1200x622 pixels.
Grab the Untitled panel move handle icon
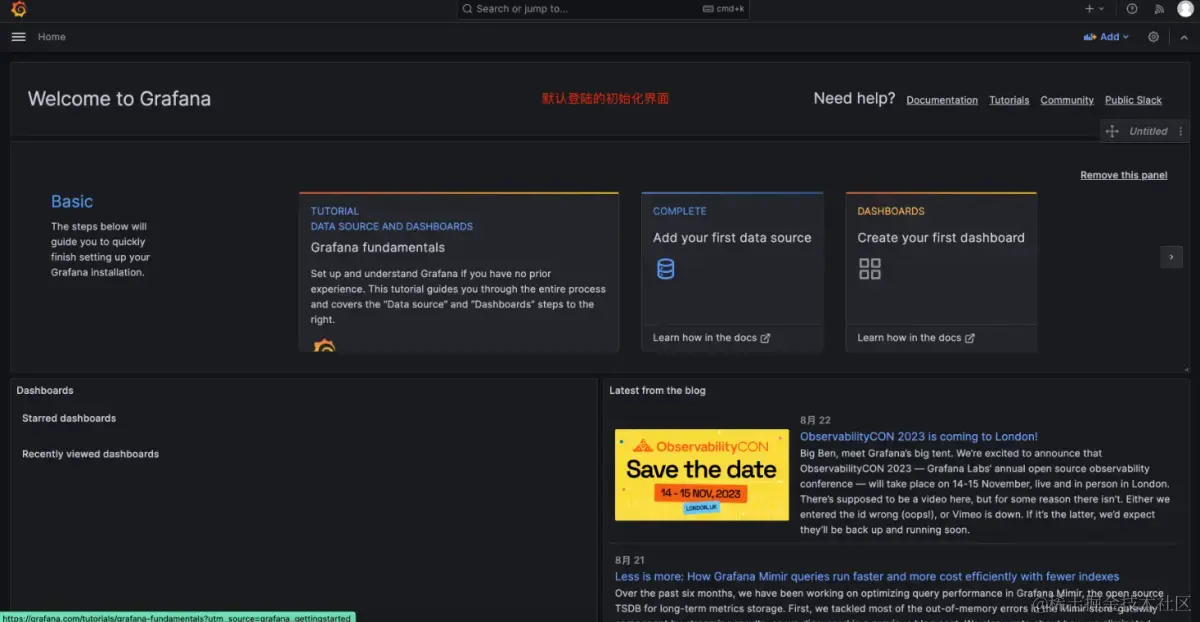[1112, 131]
